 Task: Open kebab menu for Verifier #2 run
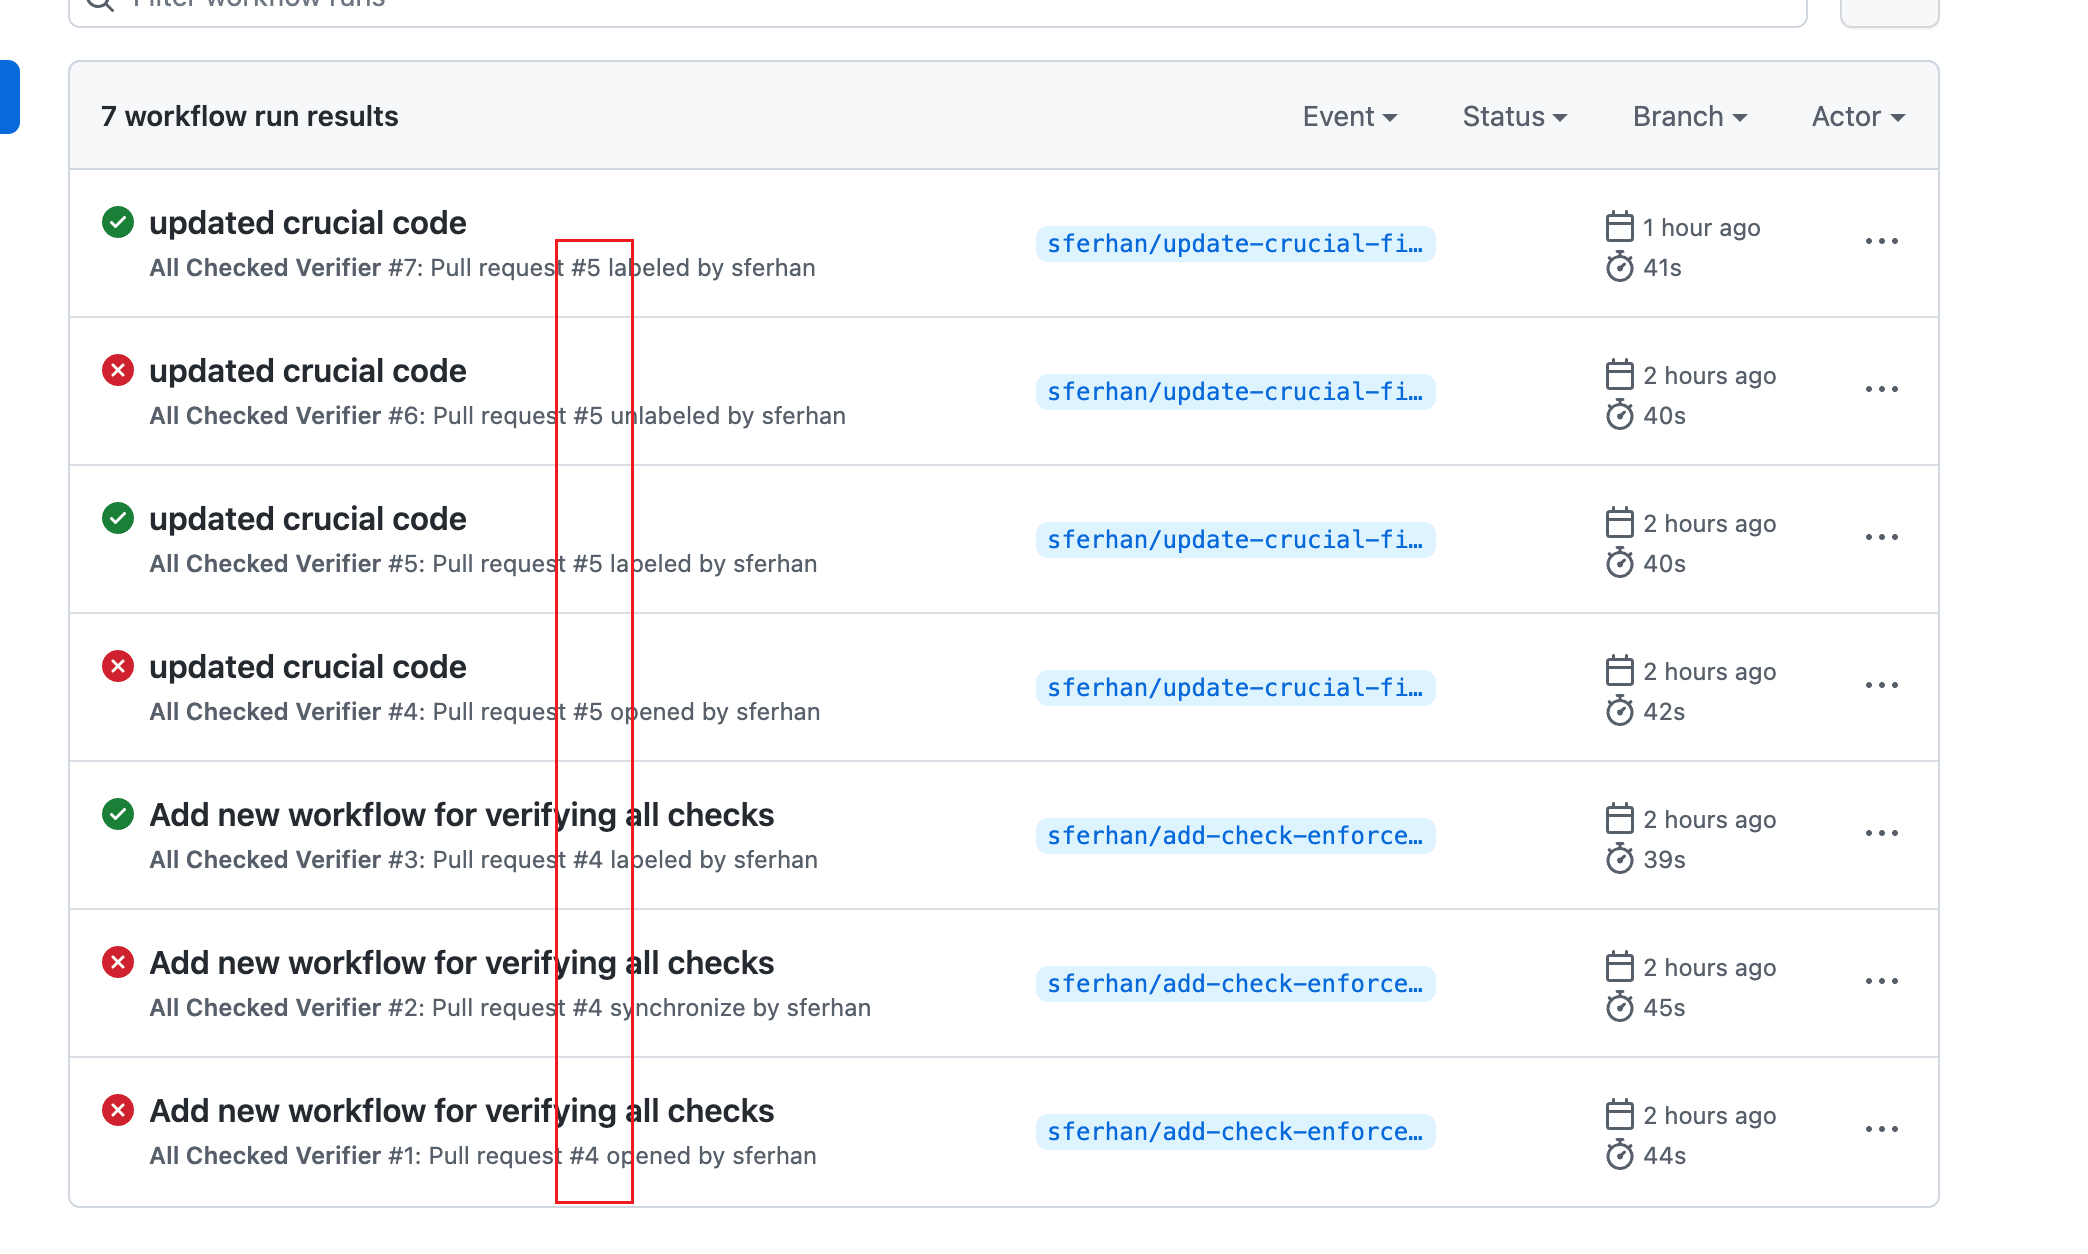click(x=1881, y=982)
